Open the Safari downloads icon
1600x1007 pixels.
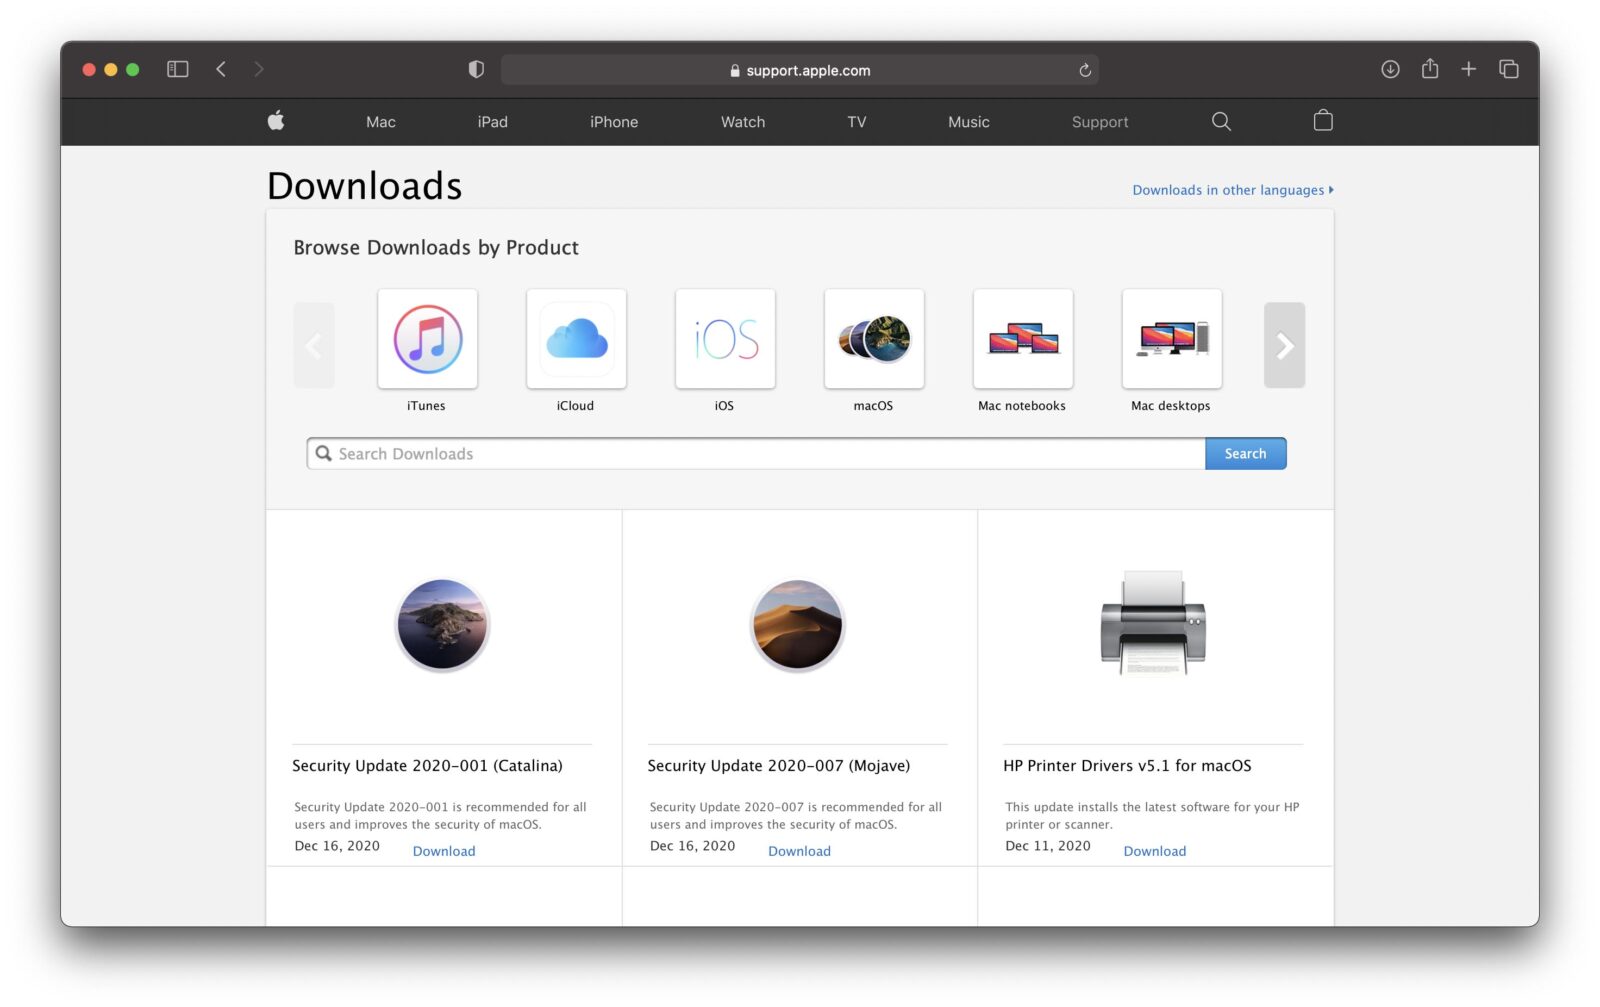tap(1390, 69)
